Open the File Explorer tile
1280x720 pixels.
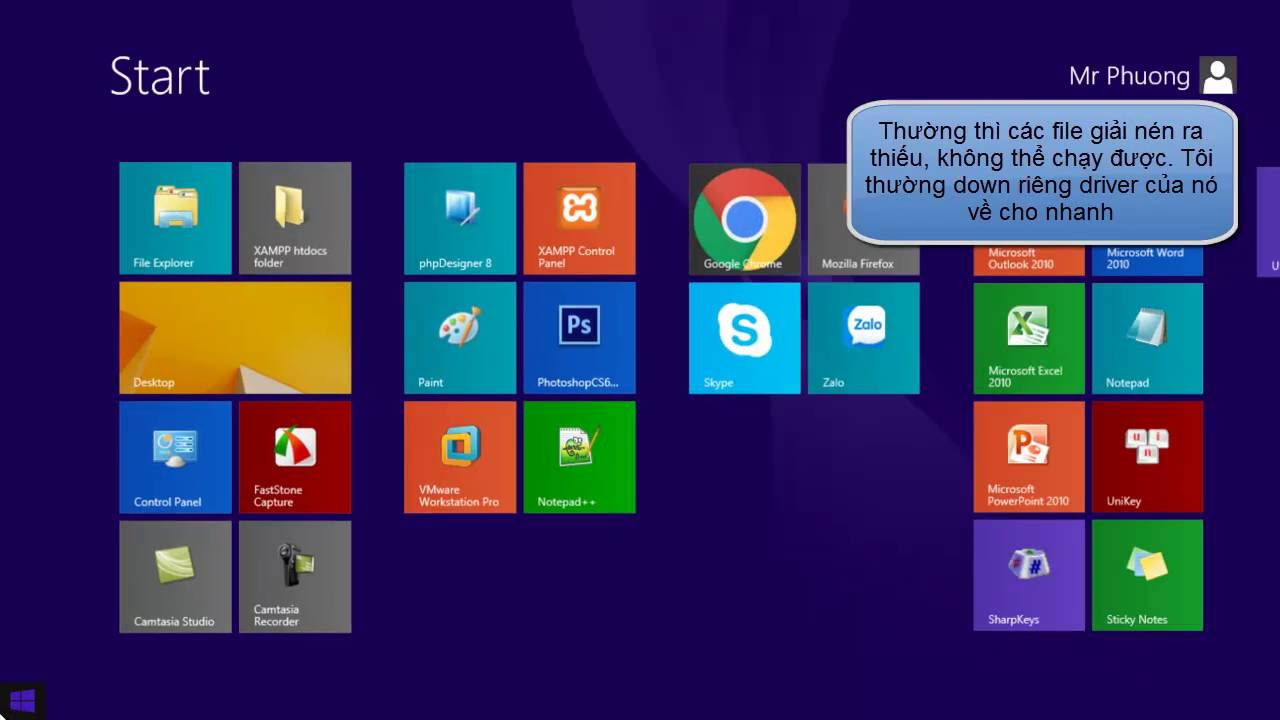pos(175,218)
